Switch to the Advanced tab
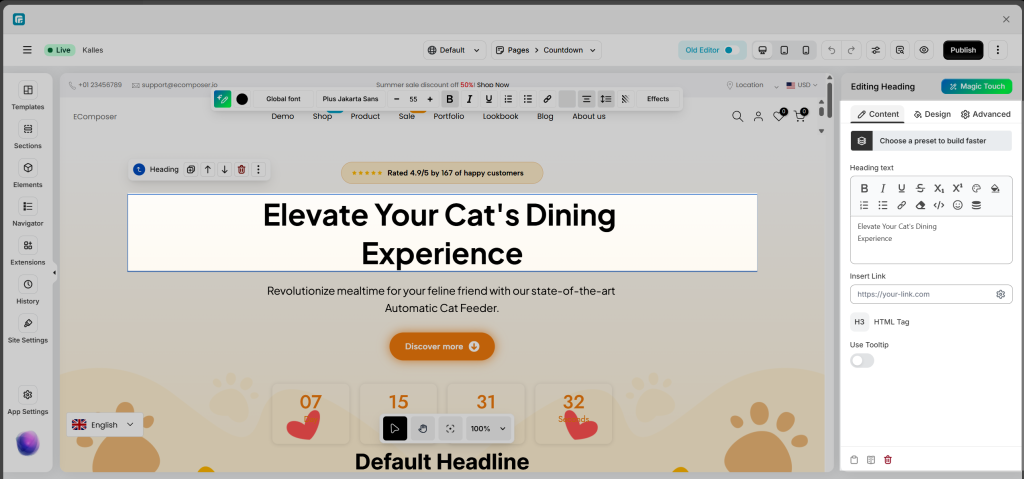 [986, 114]
